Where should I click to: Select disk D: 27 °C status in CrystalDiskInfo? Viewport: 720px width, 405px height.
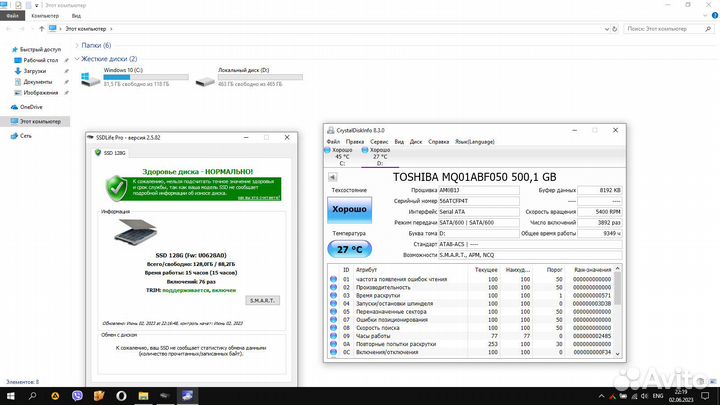pos(378,157)
